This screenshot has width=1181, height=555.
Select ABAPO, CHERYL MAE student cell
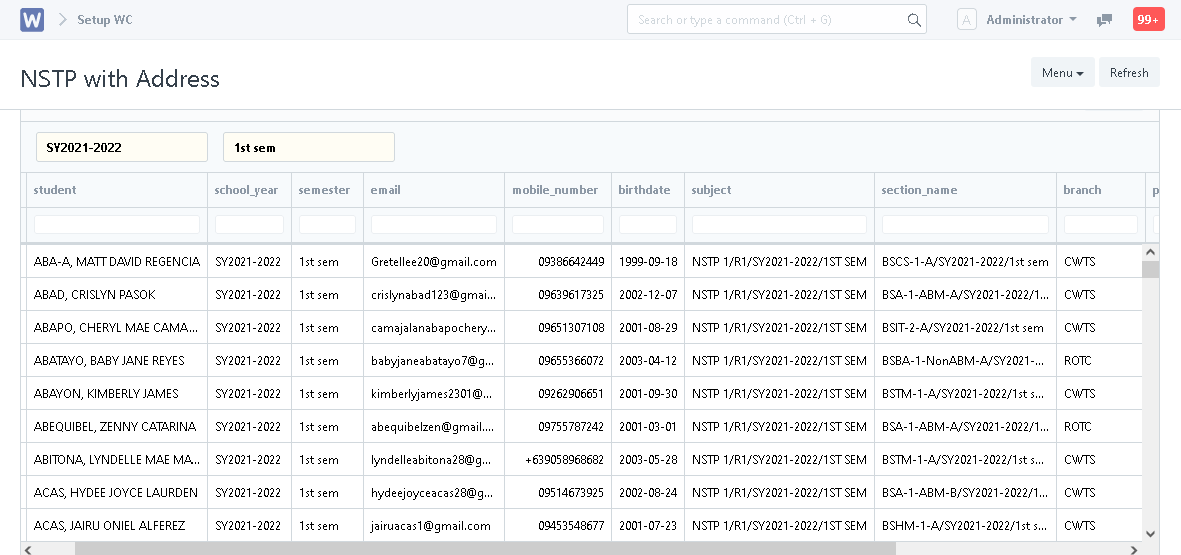tap(117, 328)
